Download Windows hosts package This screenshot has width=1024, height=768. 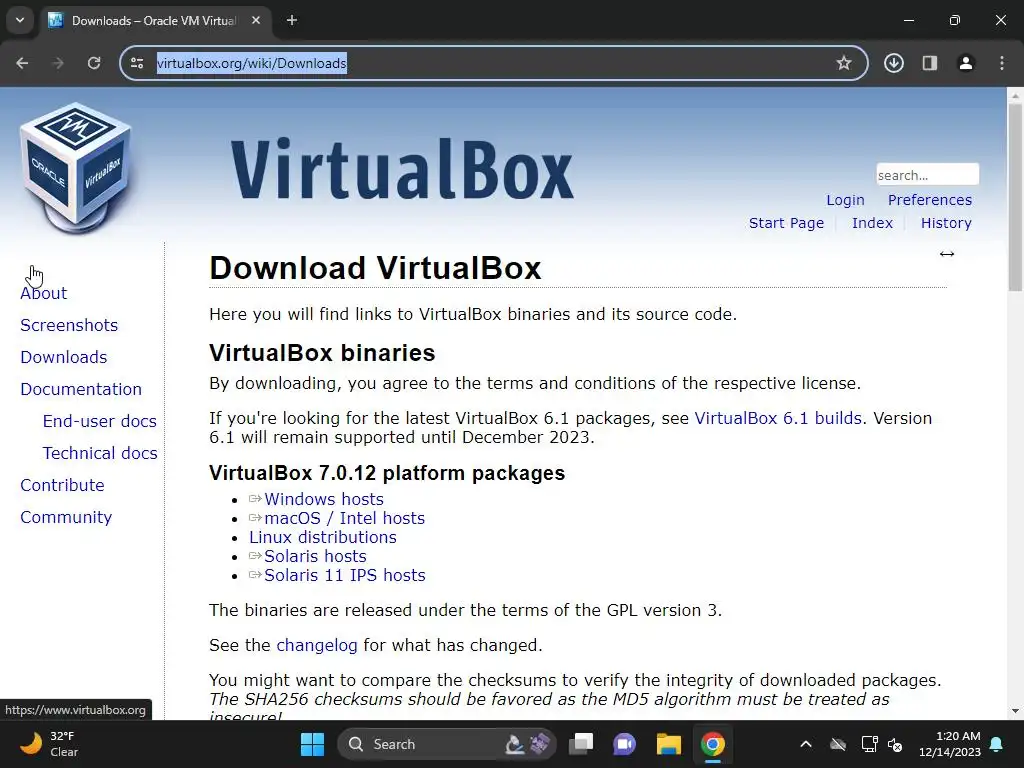(x=323, y=499)
